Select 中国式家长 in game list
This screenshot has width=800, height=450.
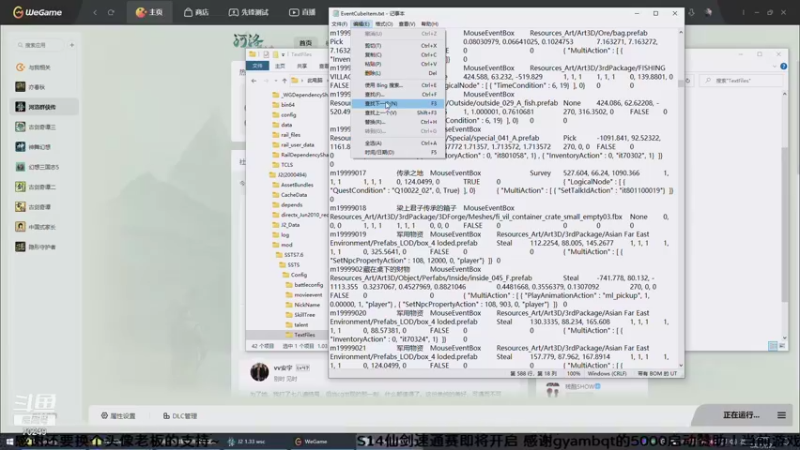[36, 227]
